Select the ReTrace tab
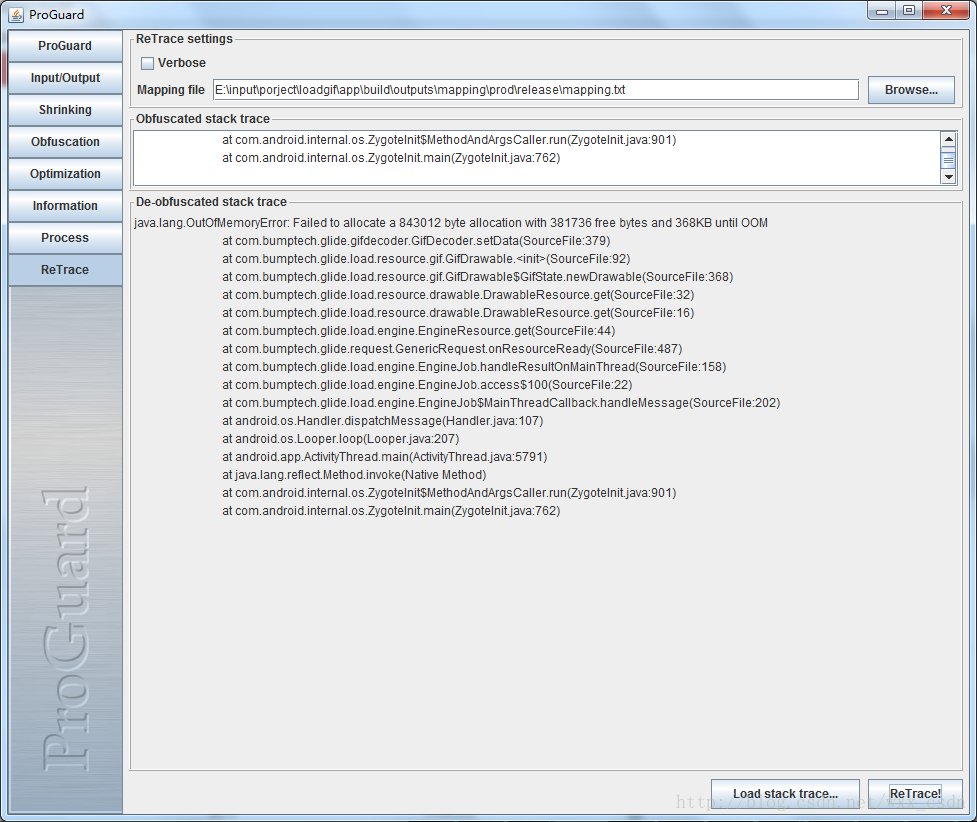 click(65, 270)
